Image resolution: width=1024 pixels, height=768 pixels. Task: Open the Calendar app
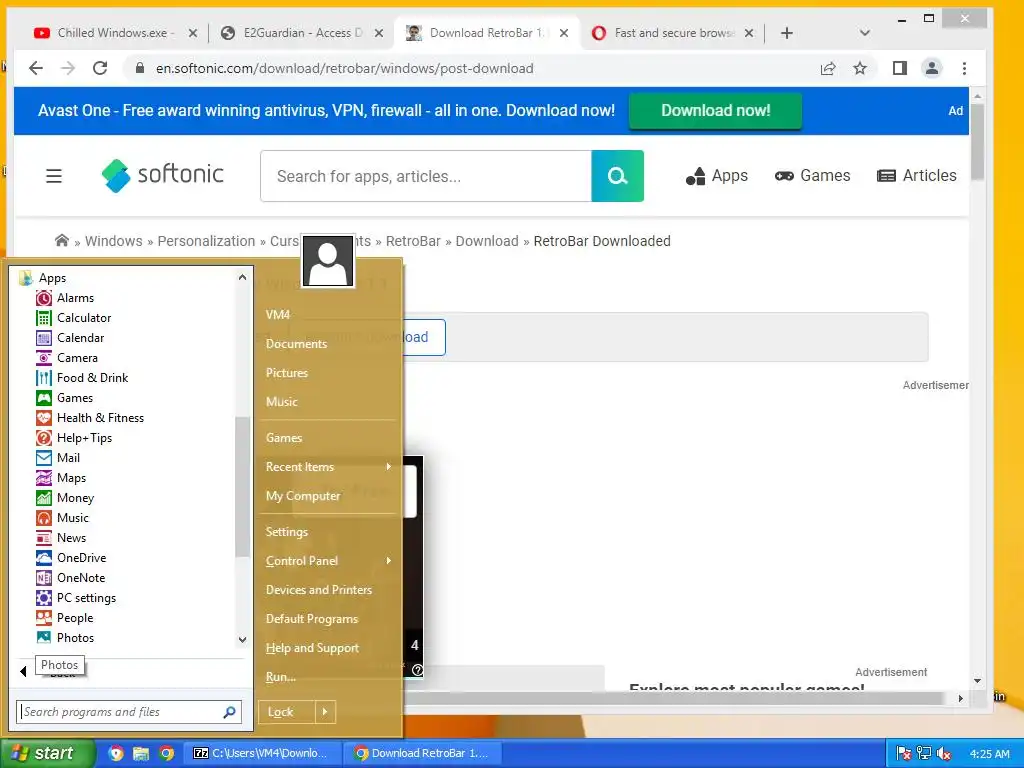click(x=80, y=338)
